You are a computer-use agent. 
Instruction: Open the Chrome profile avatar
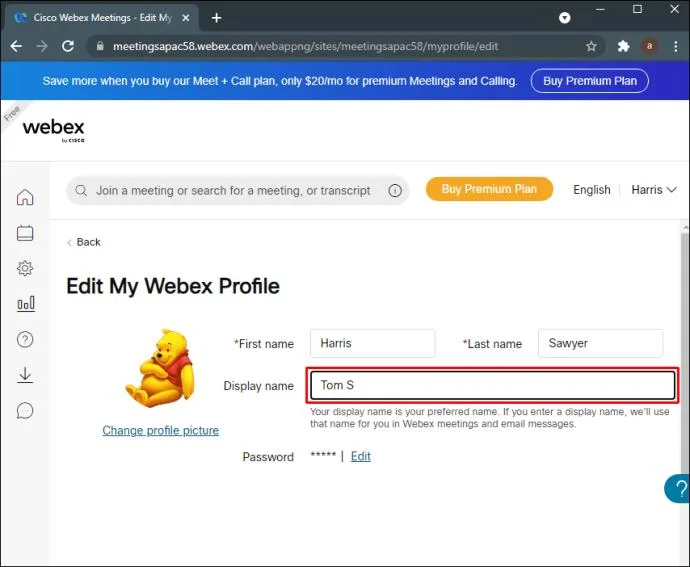coord(649,46)
